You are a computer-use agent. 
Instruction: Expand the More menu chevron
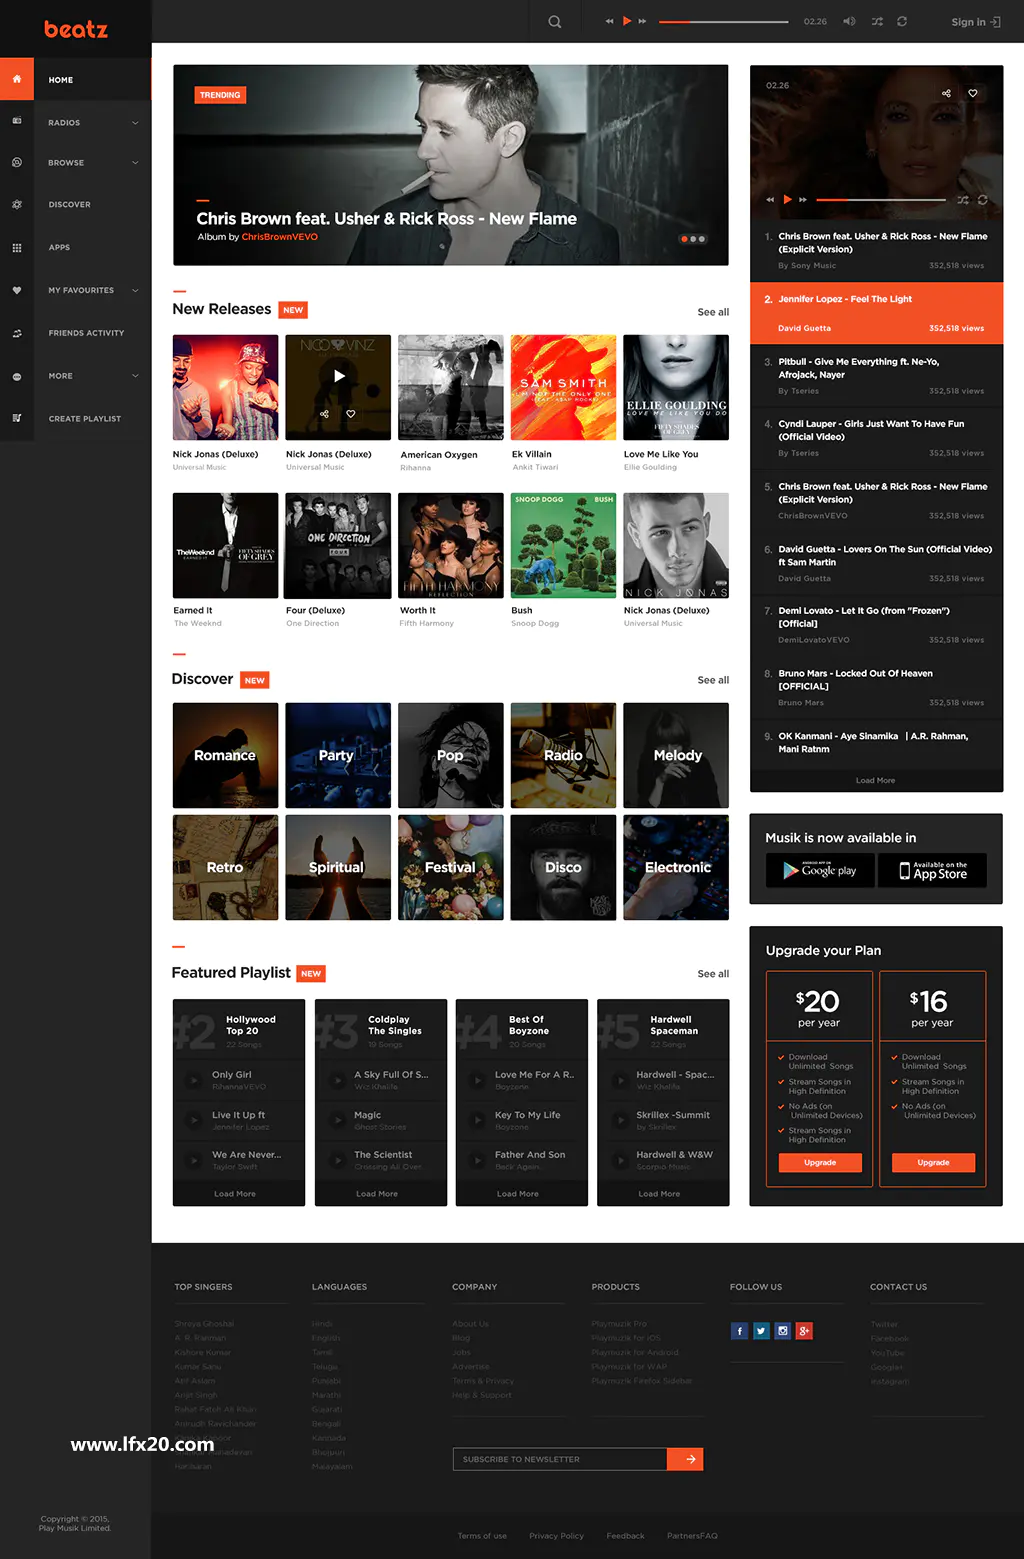(135, 376)
